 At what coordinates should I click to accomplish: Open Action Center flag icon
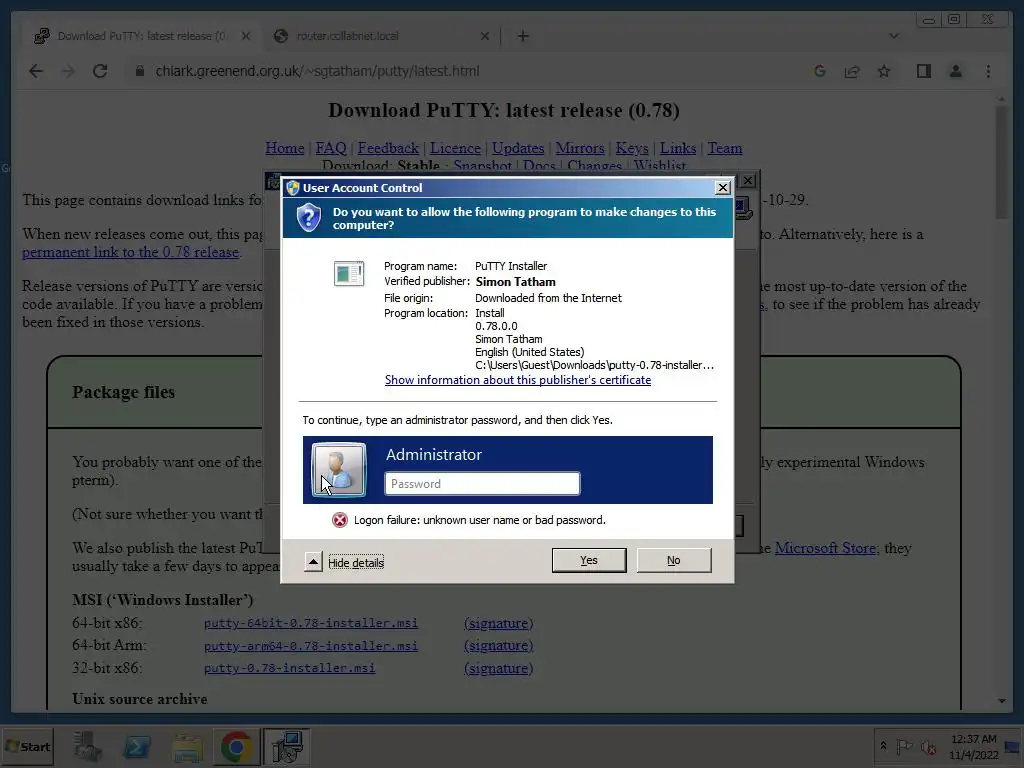904,746
